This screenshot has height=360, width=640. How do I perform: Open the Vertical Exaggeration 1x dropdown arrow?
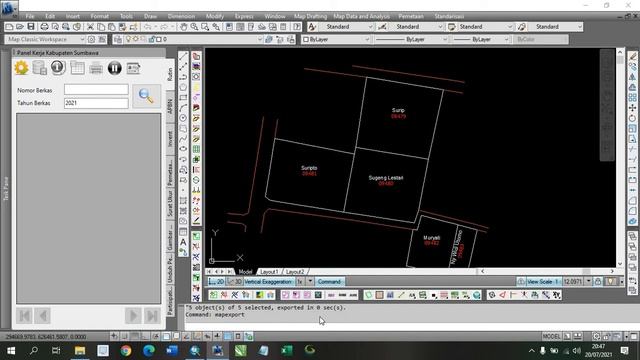click(x=310, y=282)
